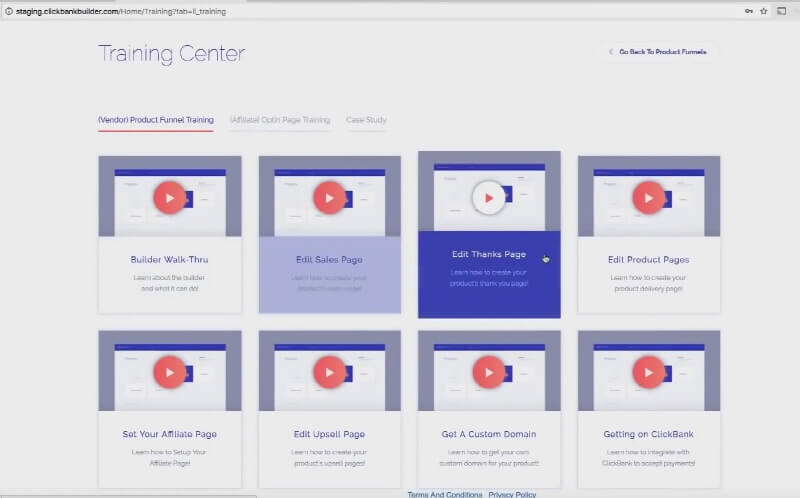Screen dimensions: 800x498
Task: Open the Case Study tab
Action: (x=366, y=120)
